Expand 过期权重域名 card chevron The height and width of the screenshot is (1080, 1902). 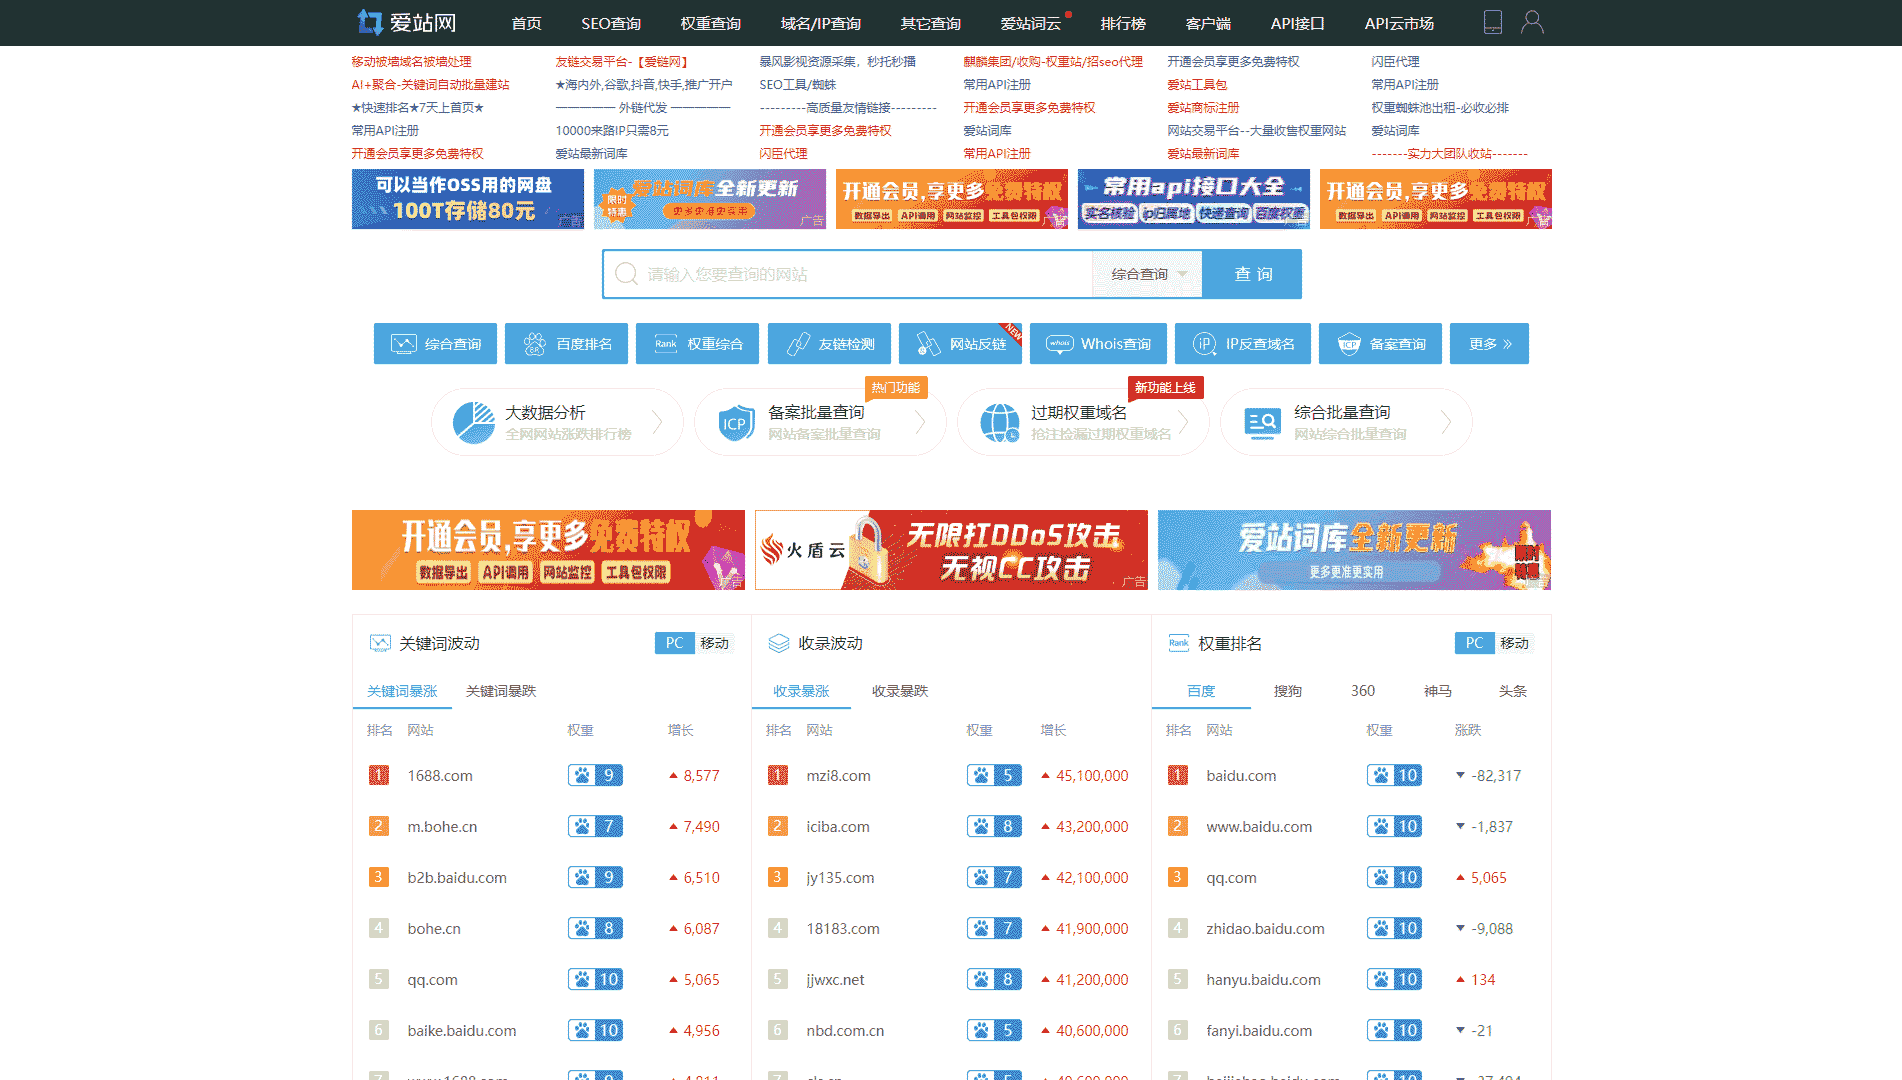(1183, 422)
